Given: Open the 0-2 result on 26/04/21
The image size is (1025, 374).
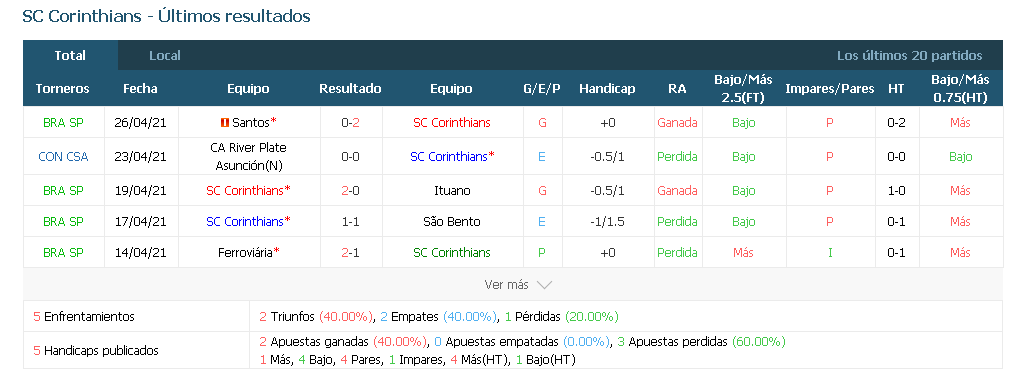Looking at the screenshot, I should coord(350,122).
